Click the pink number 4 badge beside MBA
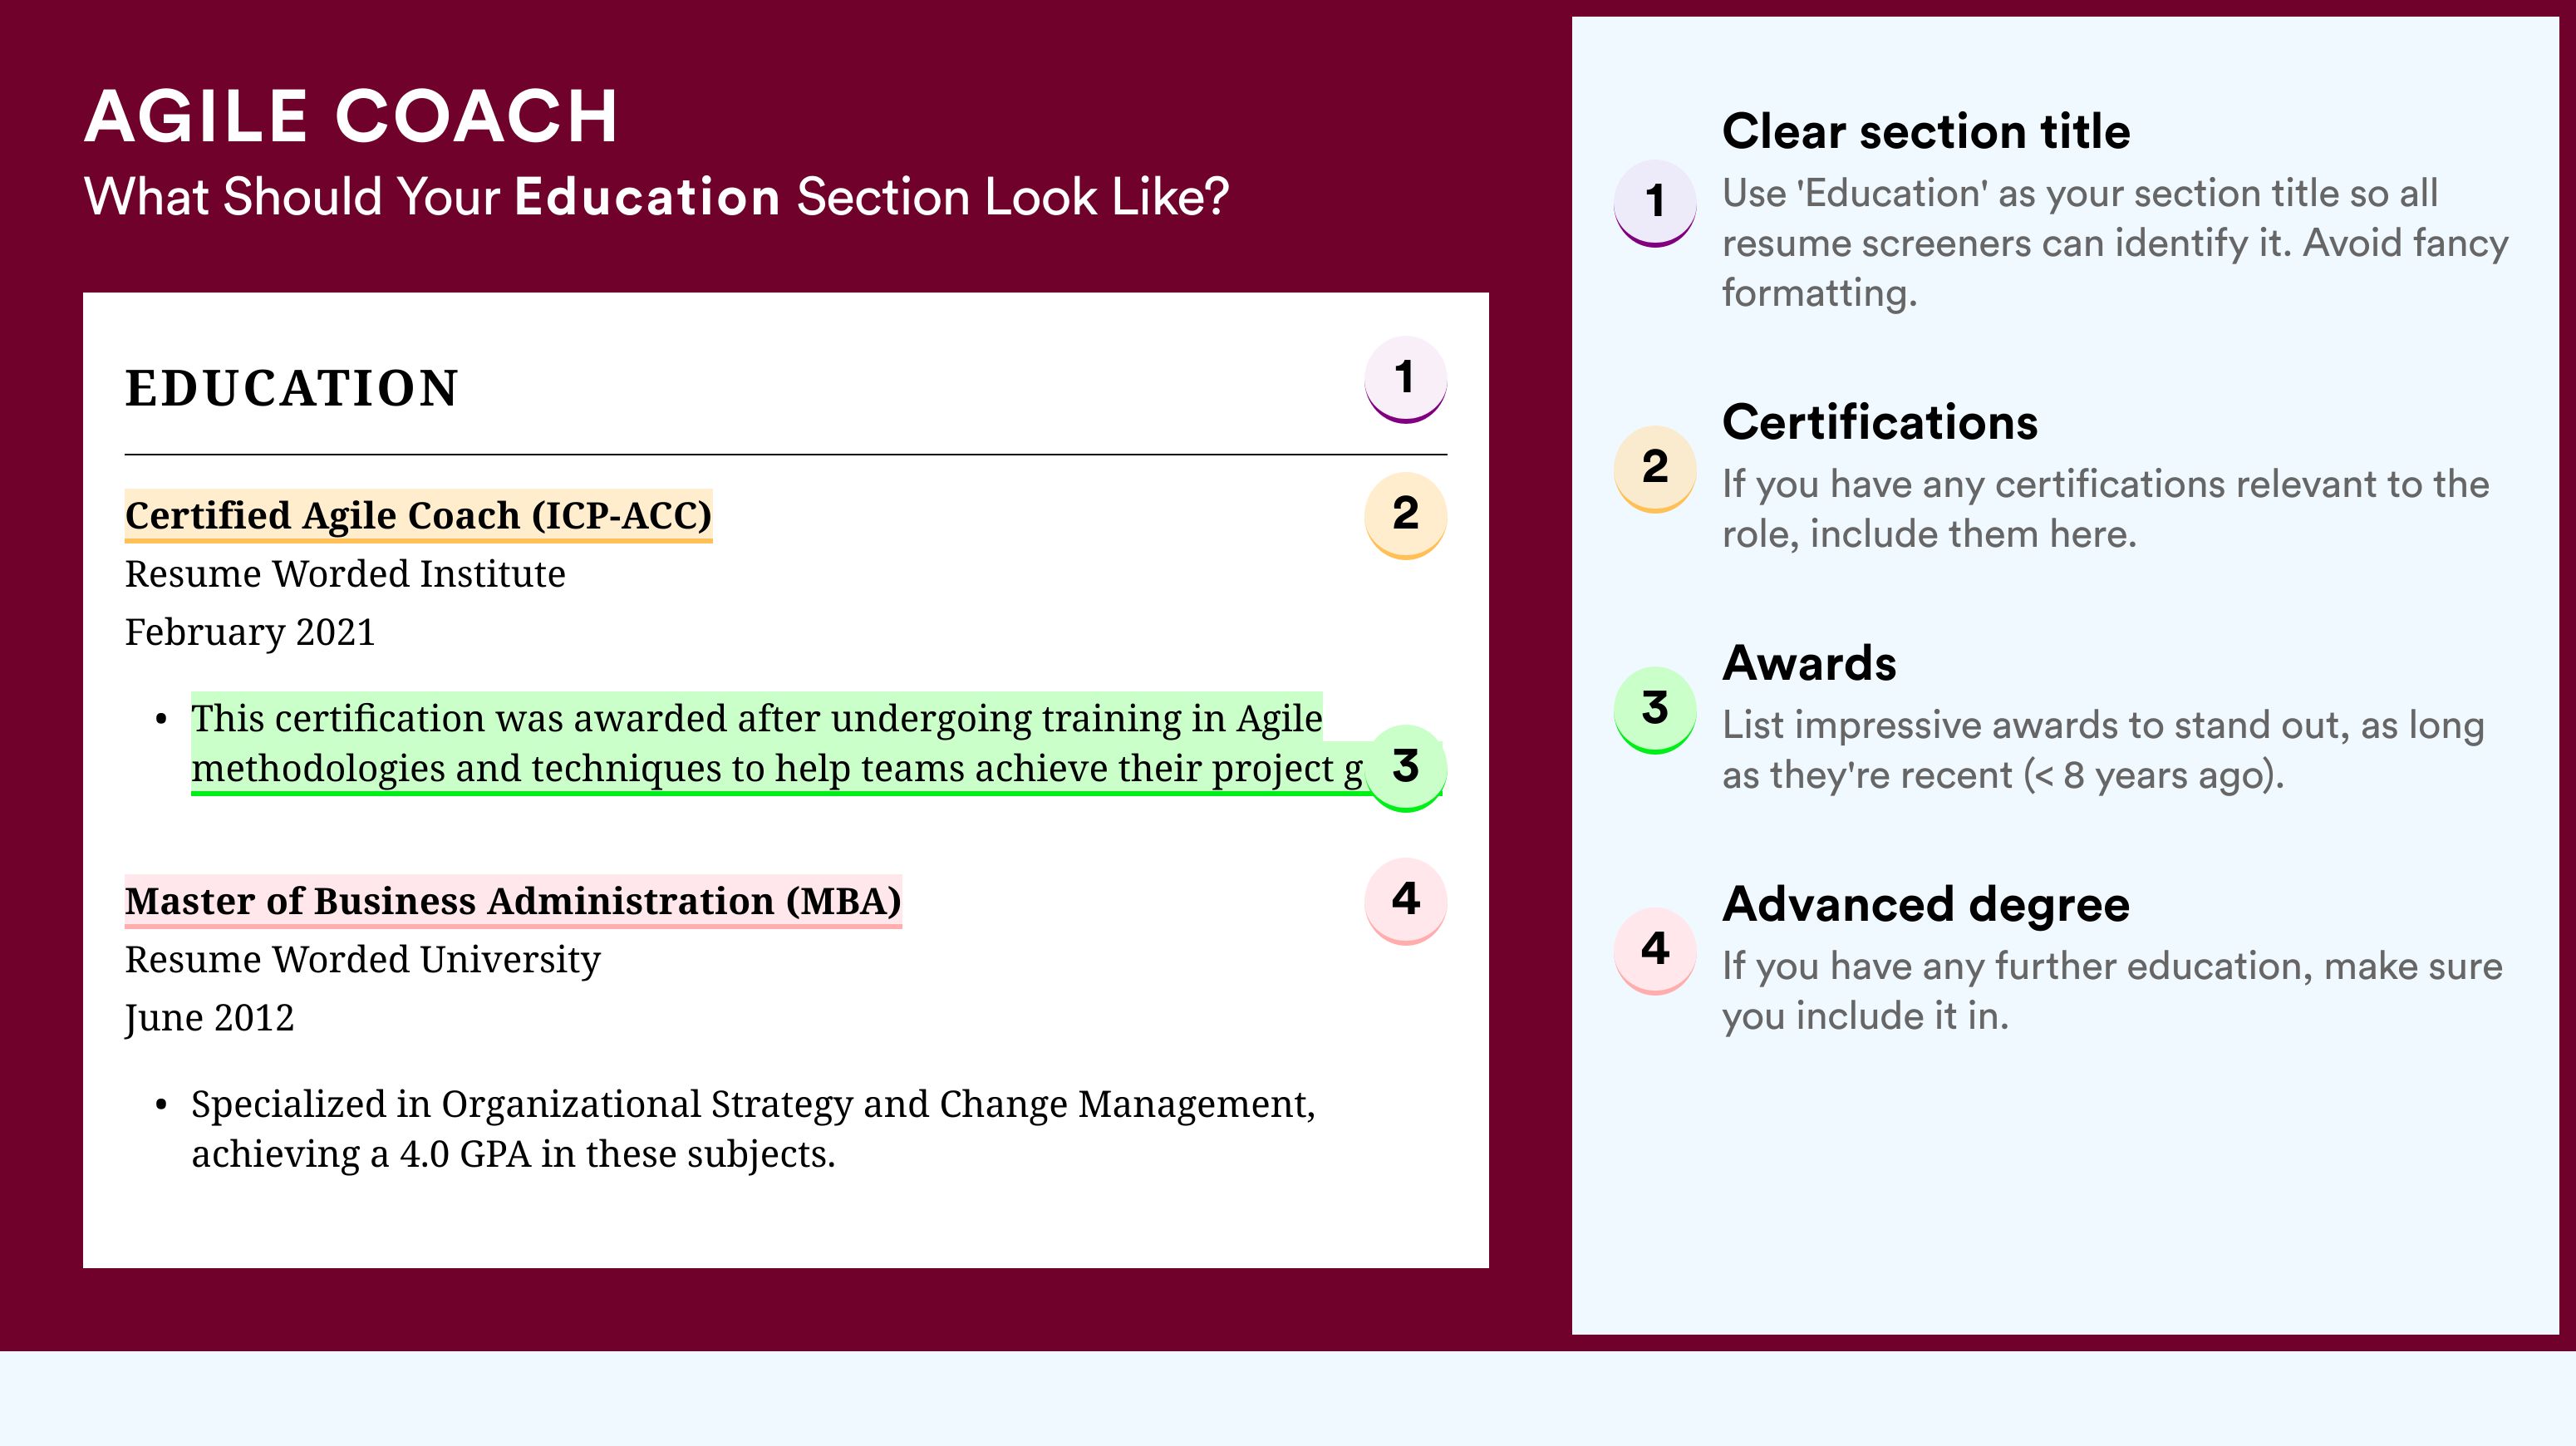Image resolution: width=2576 pixels, height=1446 pixels. tap(1405, 901)
